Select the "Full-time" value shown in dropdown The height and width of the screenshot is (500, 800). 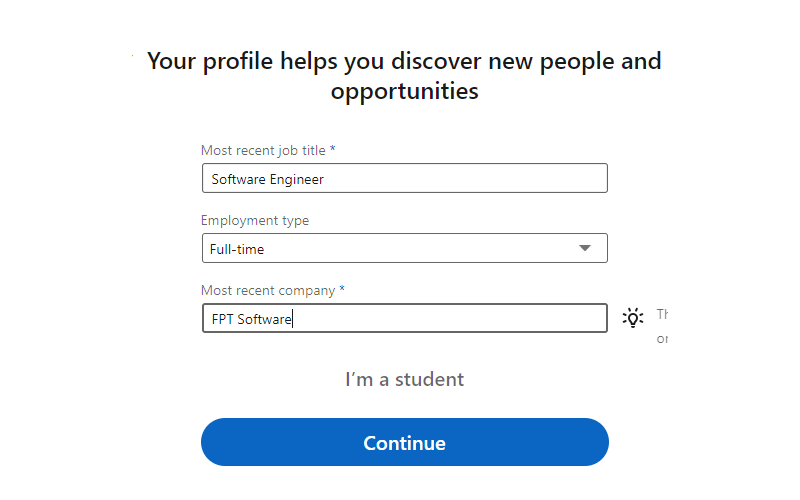(237, 249)
